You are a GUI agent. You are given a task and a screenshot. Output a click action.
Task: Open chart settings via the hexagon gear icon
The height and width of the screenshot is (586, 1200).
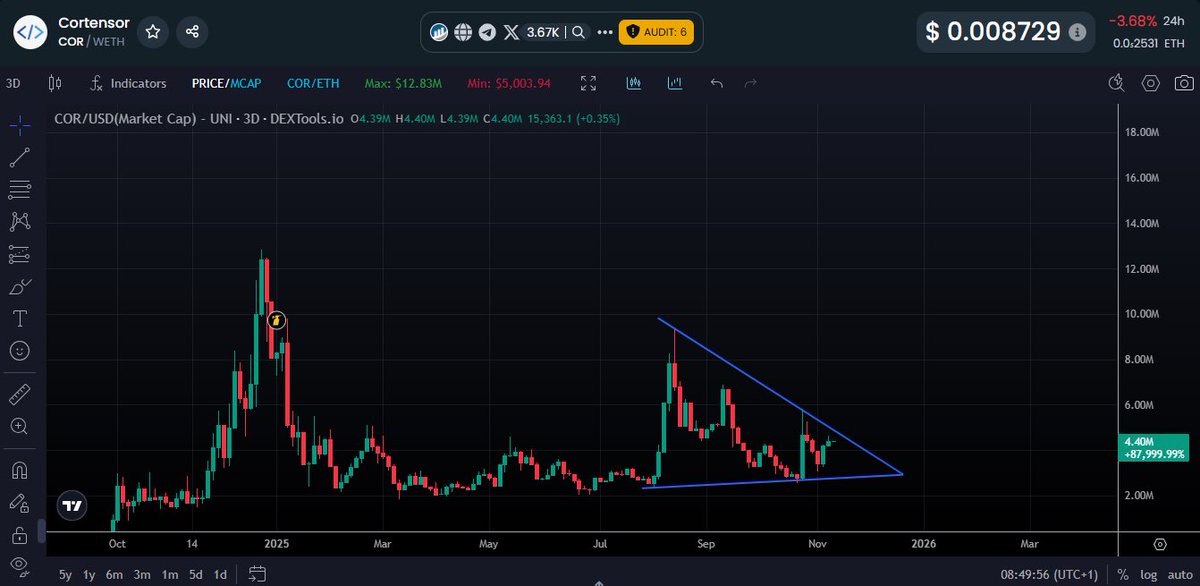tap(1150, 83)
